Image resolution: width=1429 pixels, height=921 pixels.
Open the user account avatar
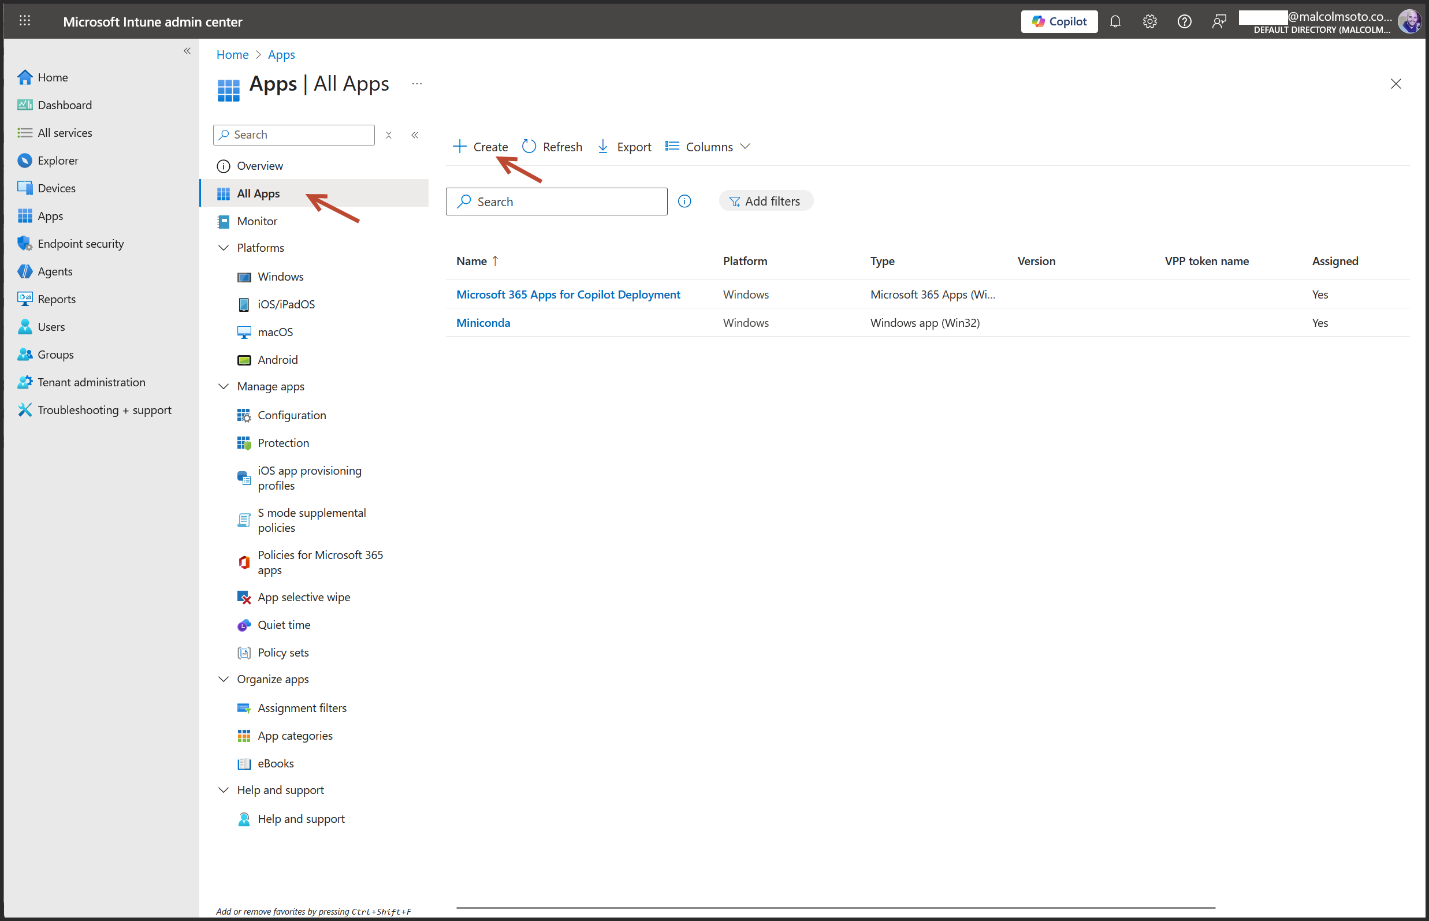click(x=1409, y=21)
